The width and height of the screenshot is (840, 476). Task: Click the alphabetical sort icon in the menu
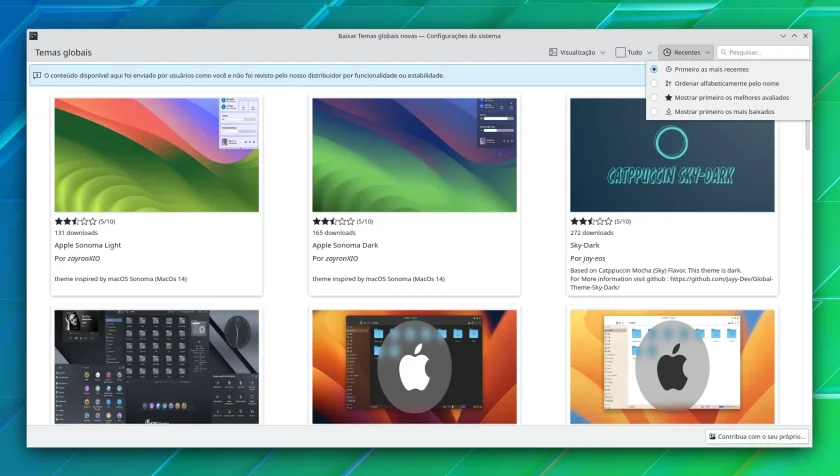(669, 84)
